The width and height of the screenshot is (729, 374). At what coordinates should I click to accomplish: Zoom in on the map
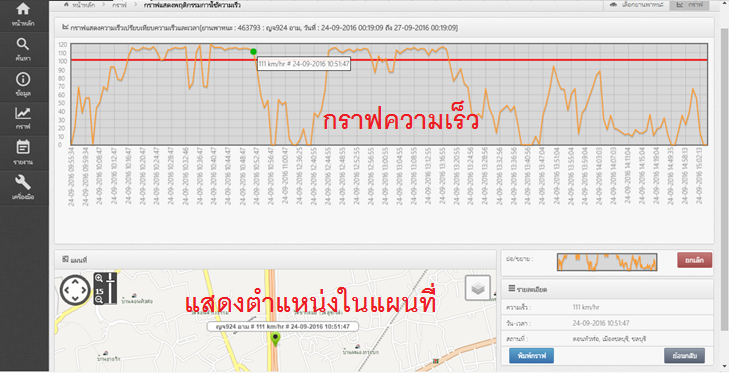pyautogui.click(x=99, y=278)
